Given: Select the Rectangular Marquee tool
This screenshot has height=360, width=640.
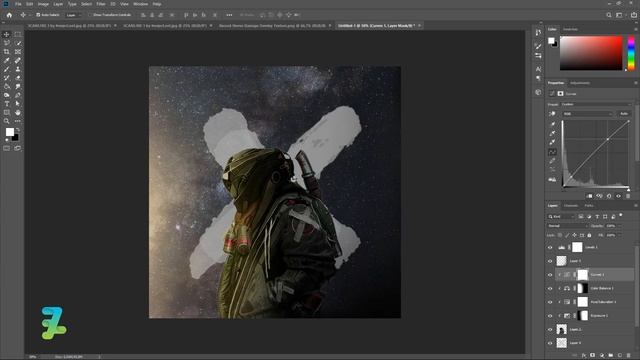Looking at the screenshot, I should pyautogui.click(x=18, y=34).
